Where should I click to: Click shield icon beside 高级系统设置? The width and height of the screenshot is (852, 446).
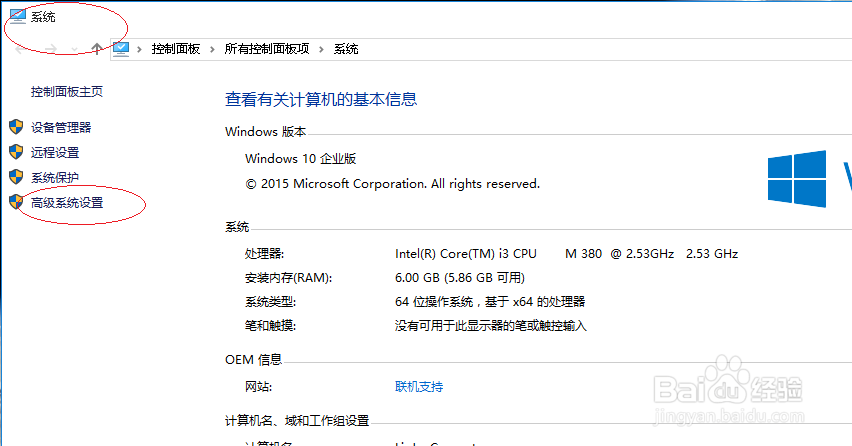coord(16,202)
